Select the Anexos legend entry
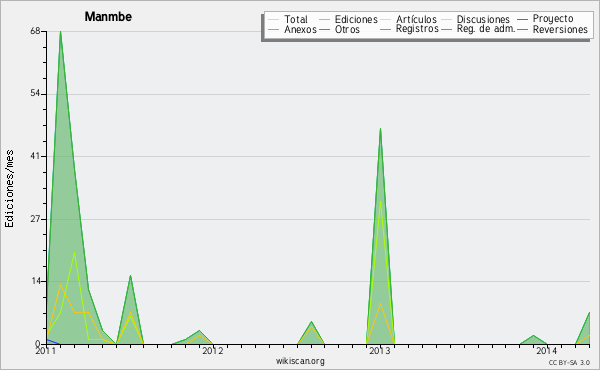This screenshot has width=600, height=370. tap(293, 29)
